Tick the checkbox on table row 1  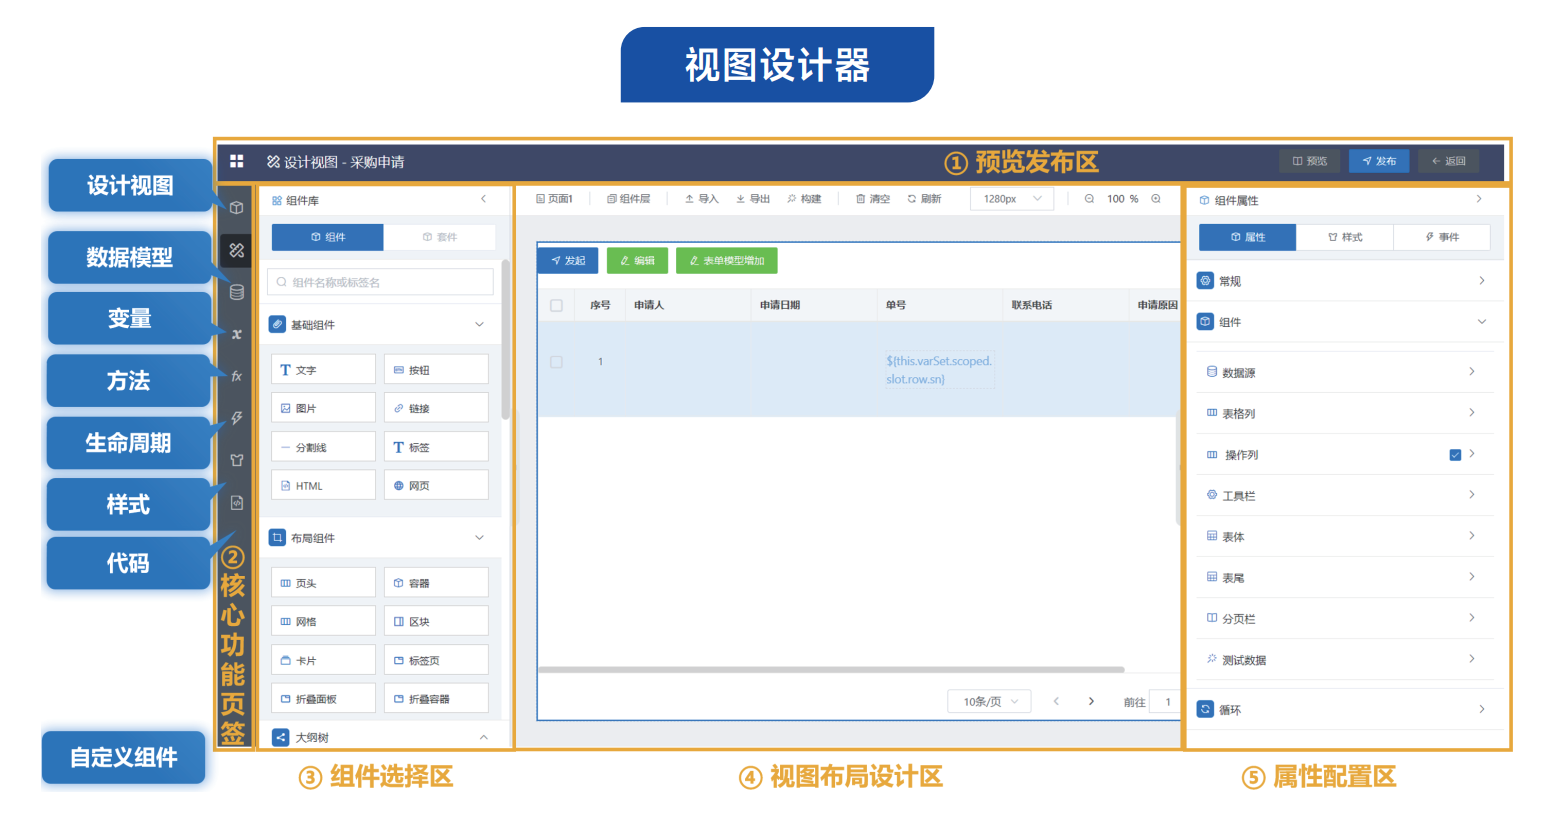point(557,362)
